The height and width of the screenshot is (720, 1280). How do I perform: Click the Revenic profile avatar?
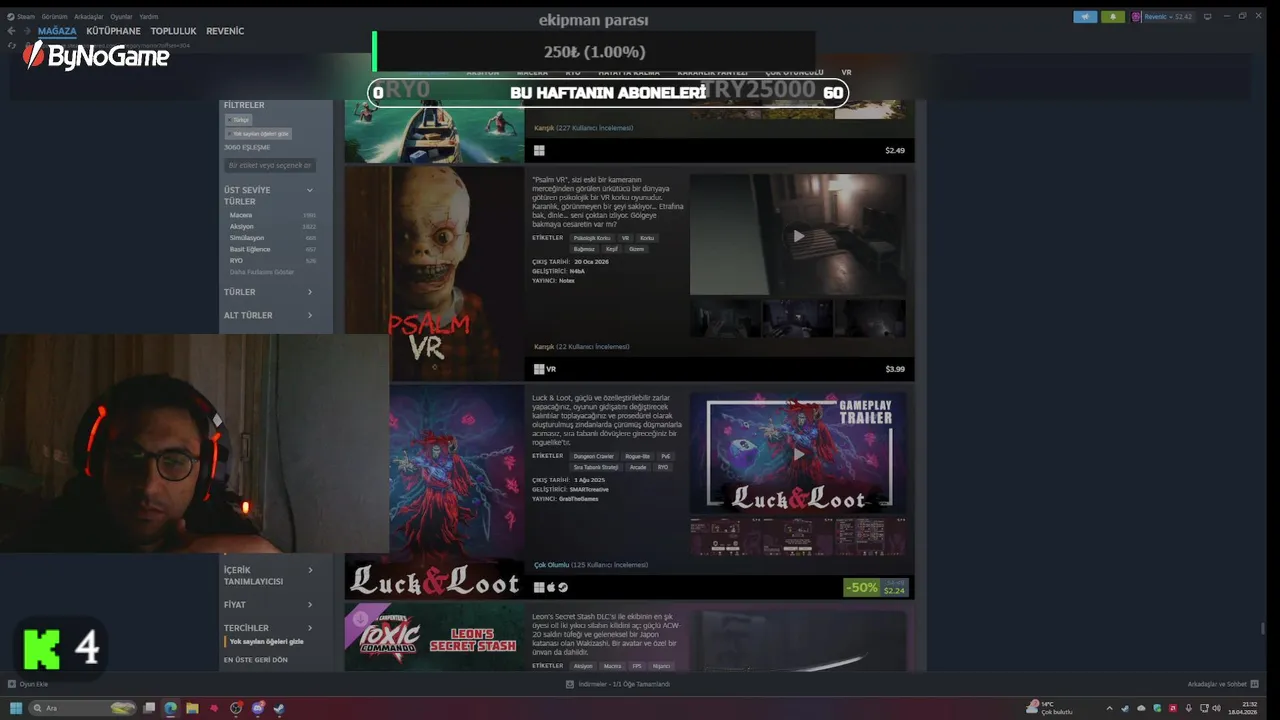point(1137,17)
